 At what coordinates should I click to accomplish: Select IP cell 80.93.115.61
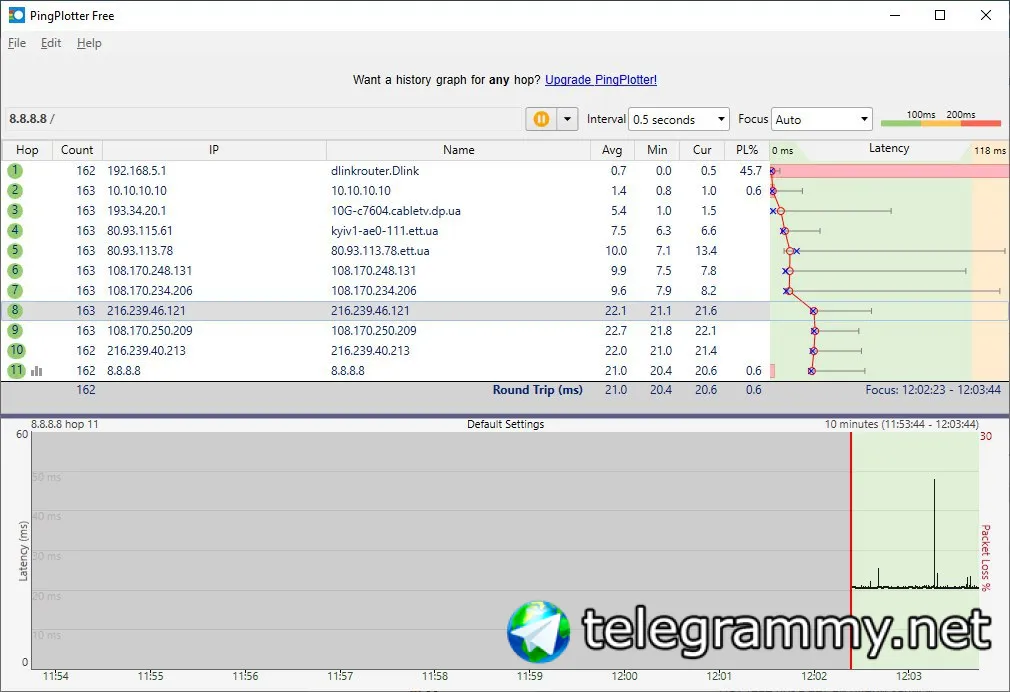point(140,231)
